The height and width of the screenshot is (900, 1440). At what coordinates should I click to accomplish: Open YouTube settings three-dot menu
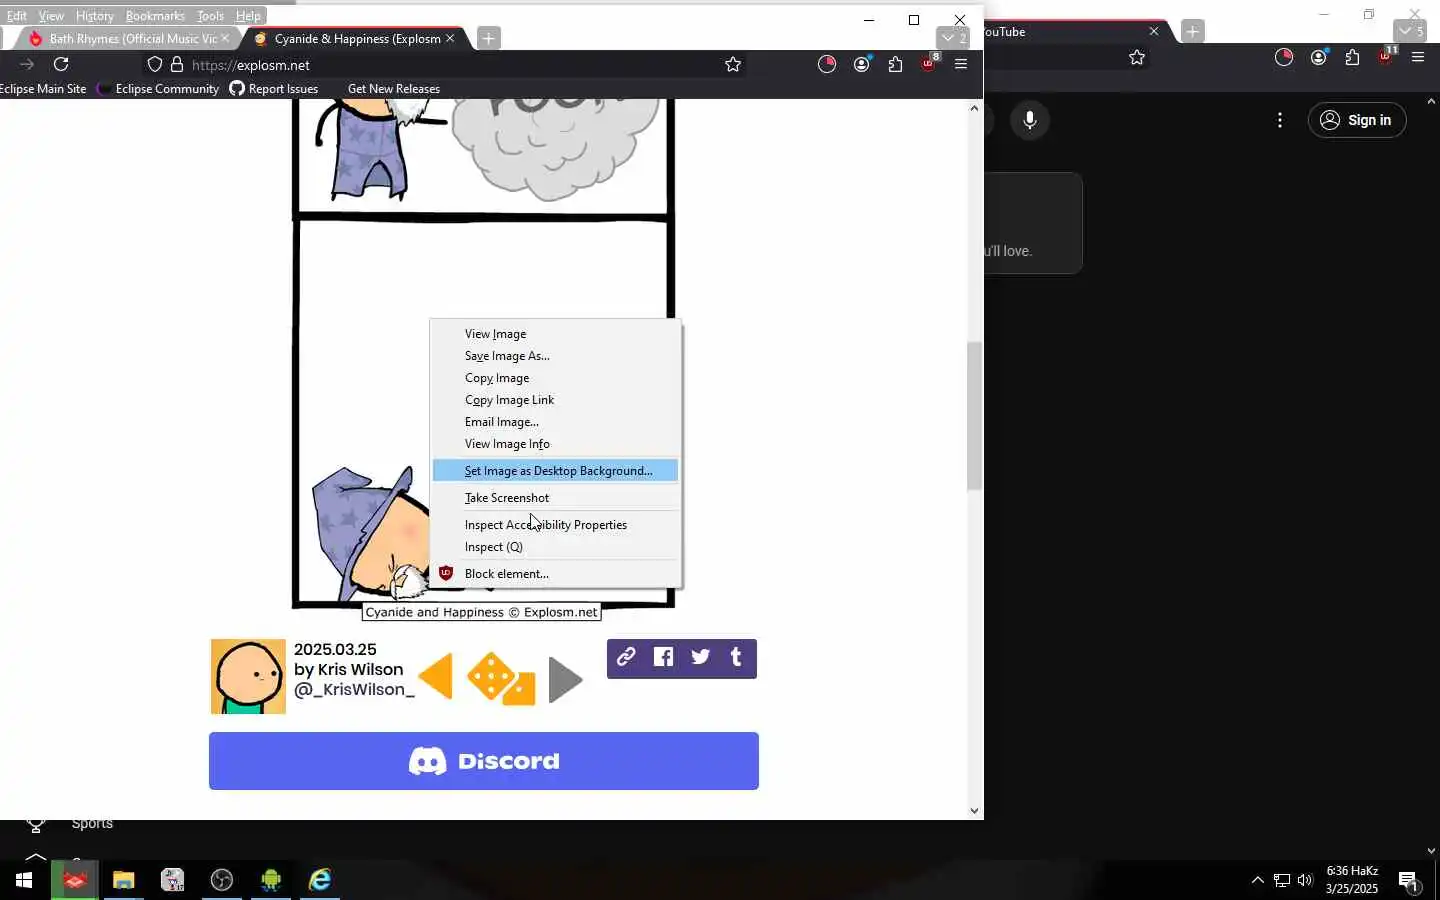1280,120
